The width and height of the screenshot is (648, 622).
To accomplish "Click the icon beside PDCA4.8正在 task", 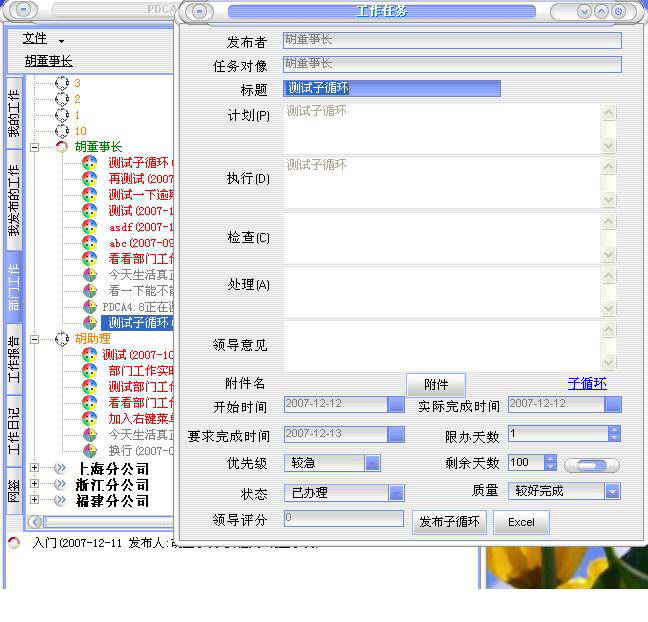I will (89, 307).
